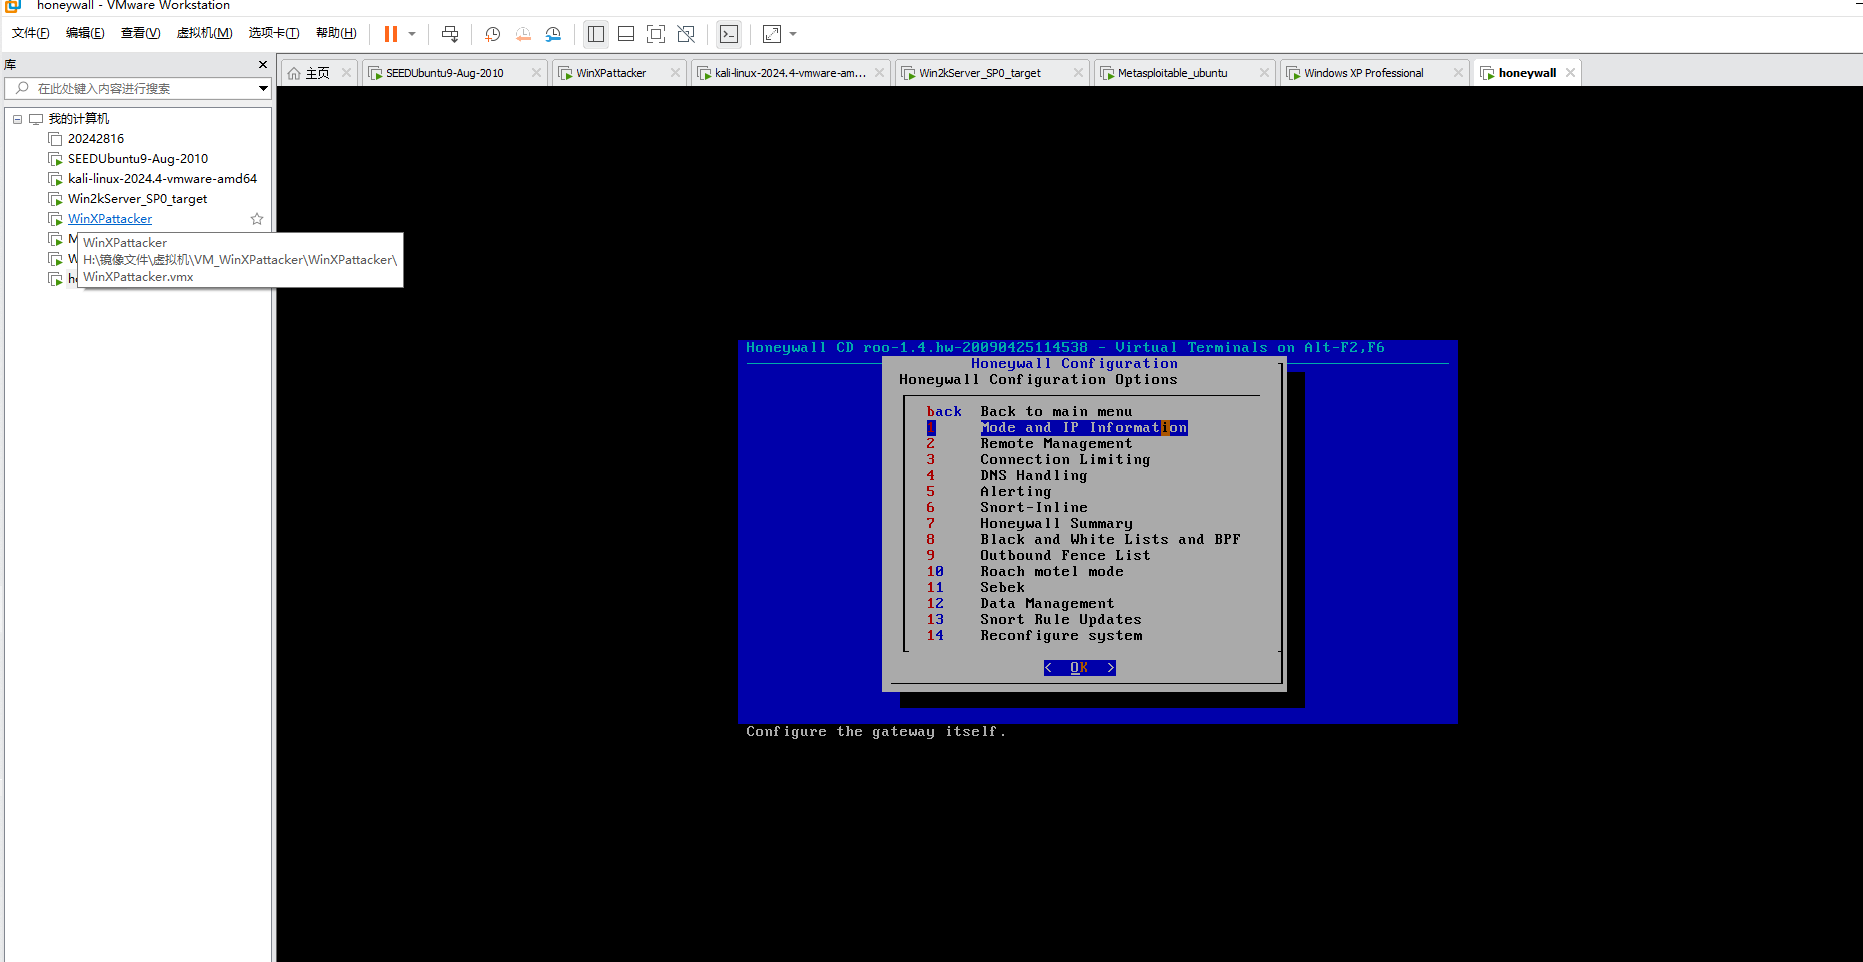Close the Metasploitable_ubuntu tab
Screen dimensions: 1863x962
[x=1264, y=73]
